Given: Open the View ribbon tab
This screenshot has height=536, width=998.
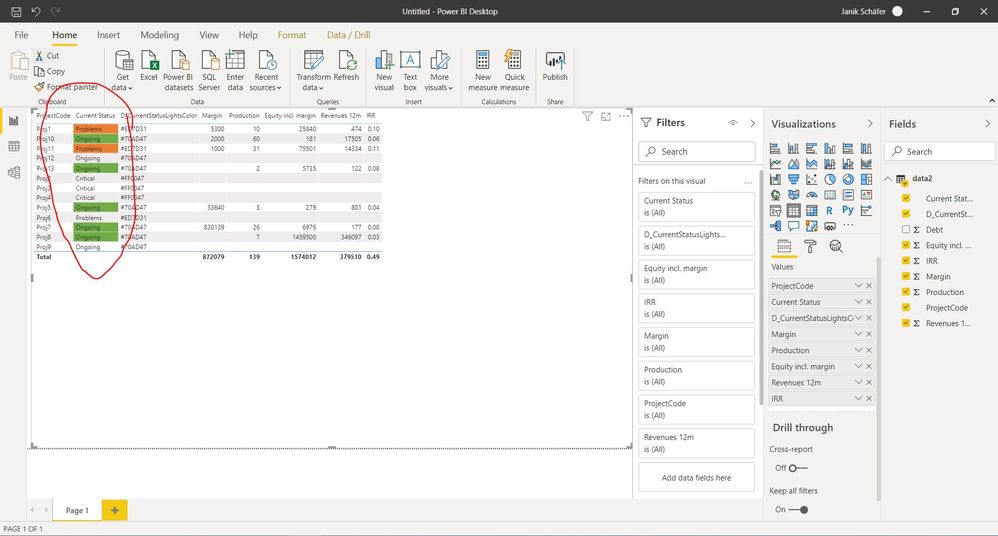Looking at the screenshot, I should point(209,35).
